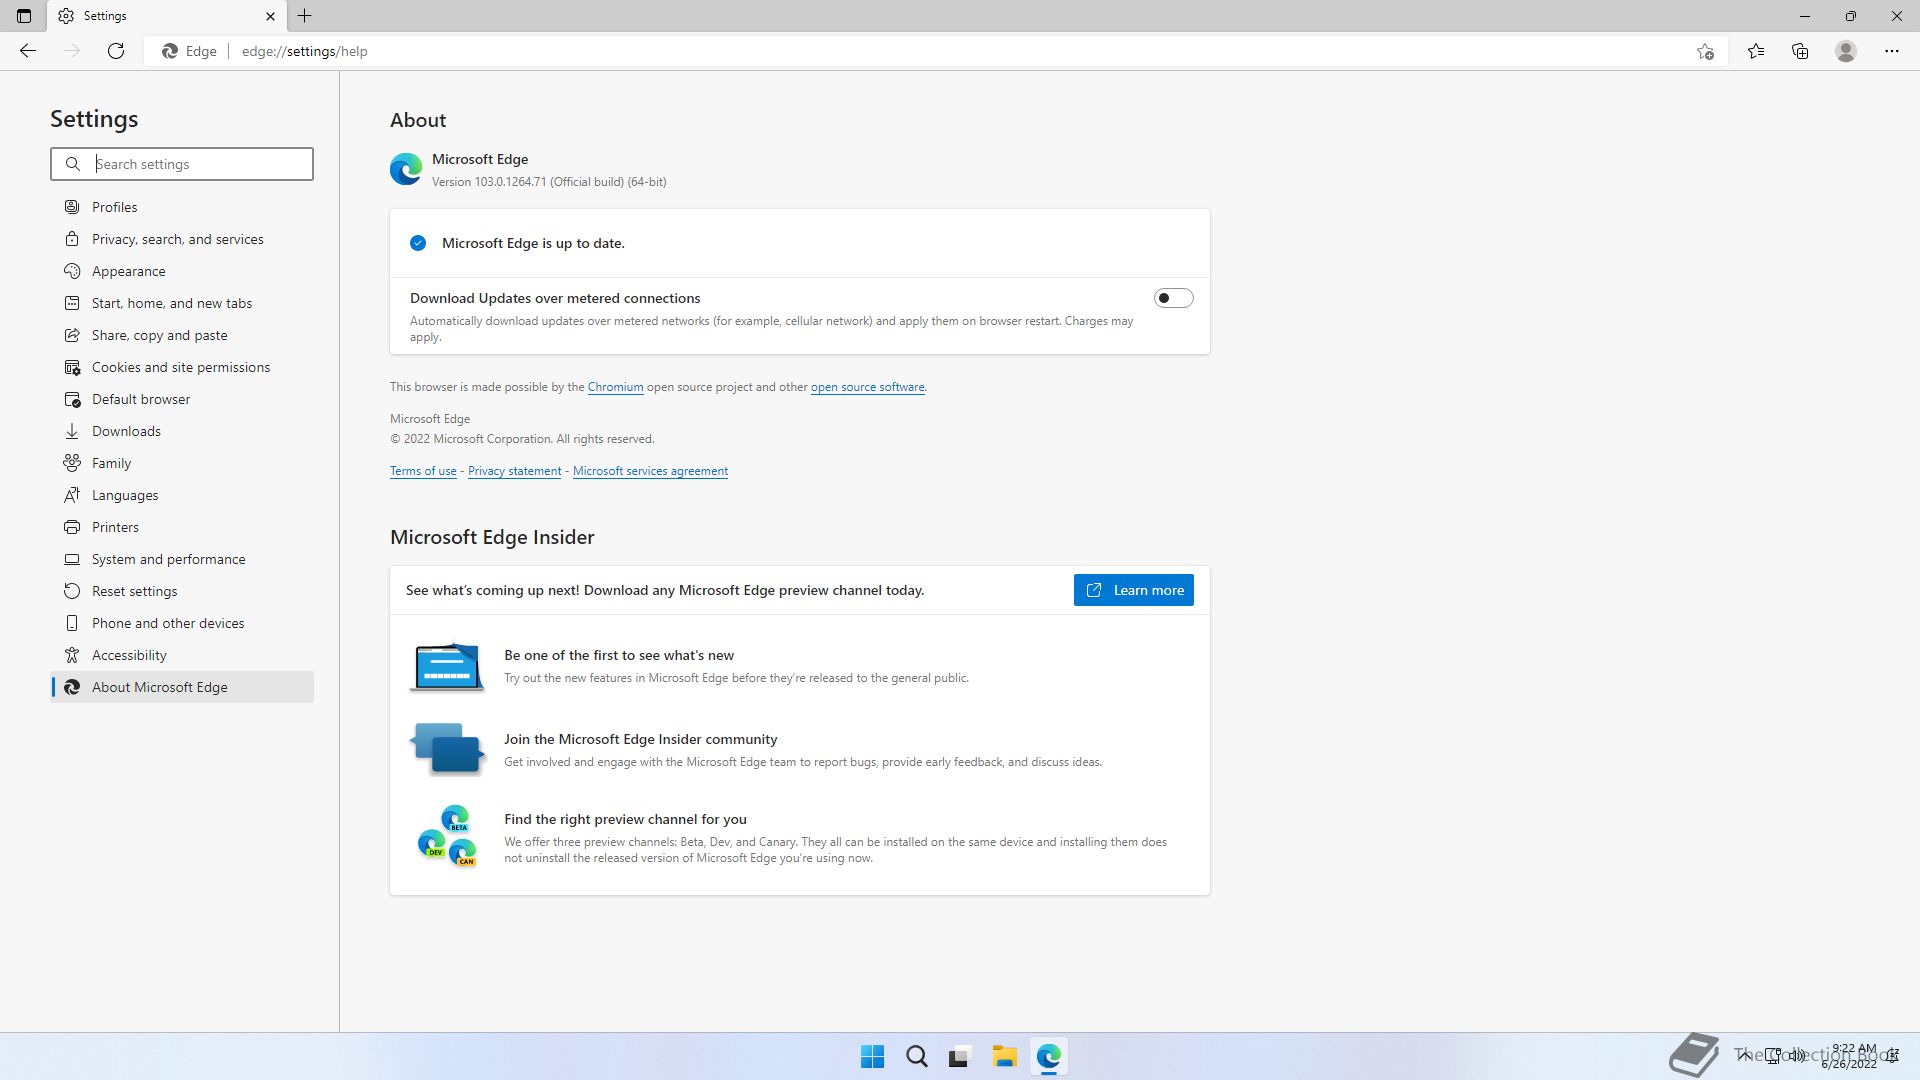Open Default browser settings
1920x1080 pixels.
pyautogui.click(x=182, y=399)
